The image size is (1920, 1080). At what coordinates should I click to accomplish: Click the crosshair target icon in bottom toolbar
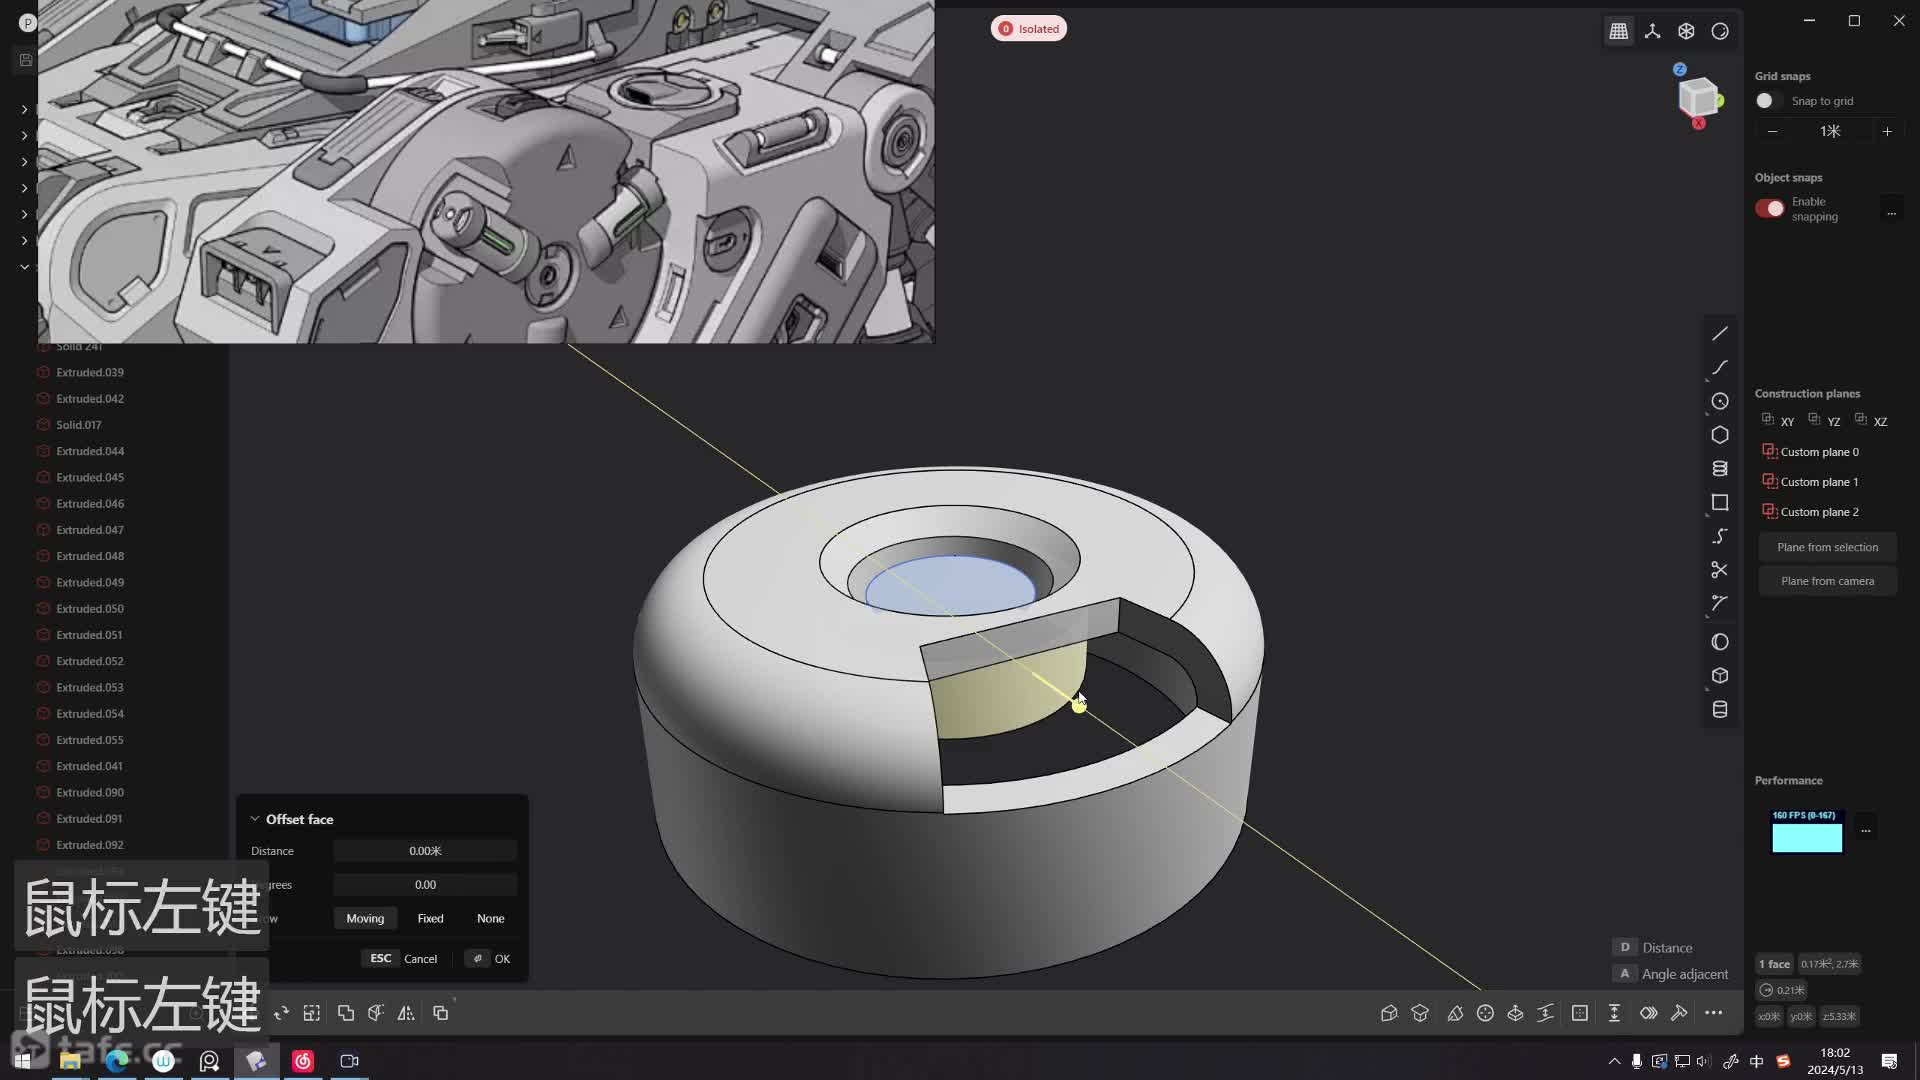click(1485, 1013)
